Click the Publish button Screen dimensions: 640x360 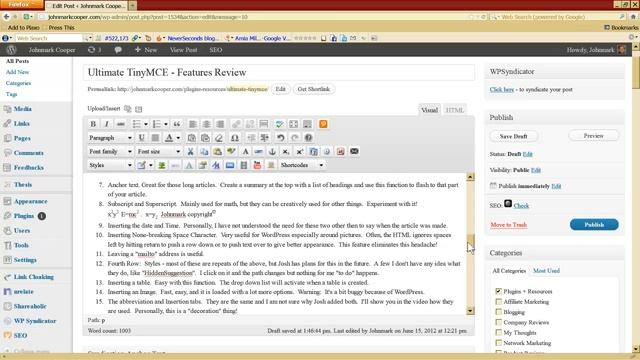(594, 224)
